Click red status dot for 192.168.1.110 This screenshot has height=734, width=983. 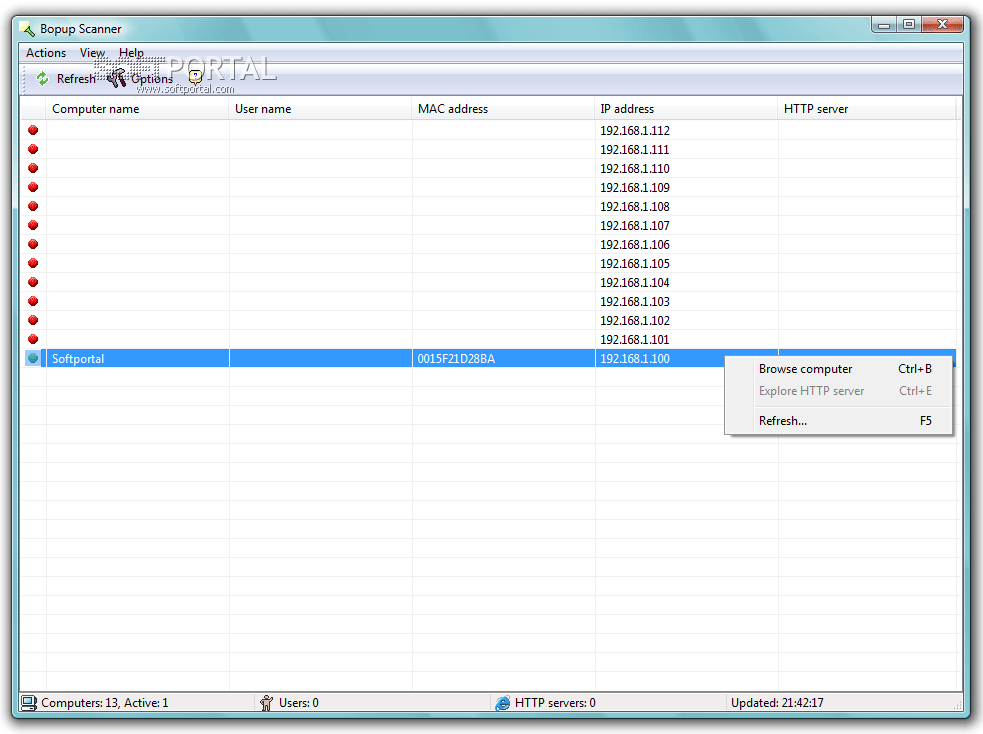33,168
